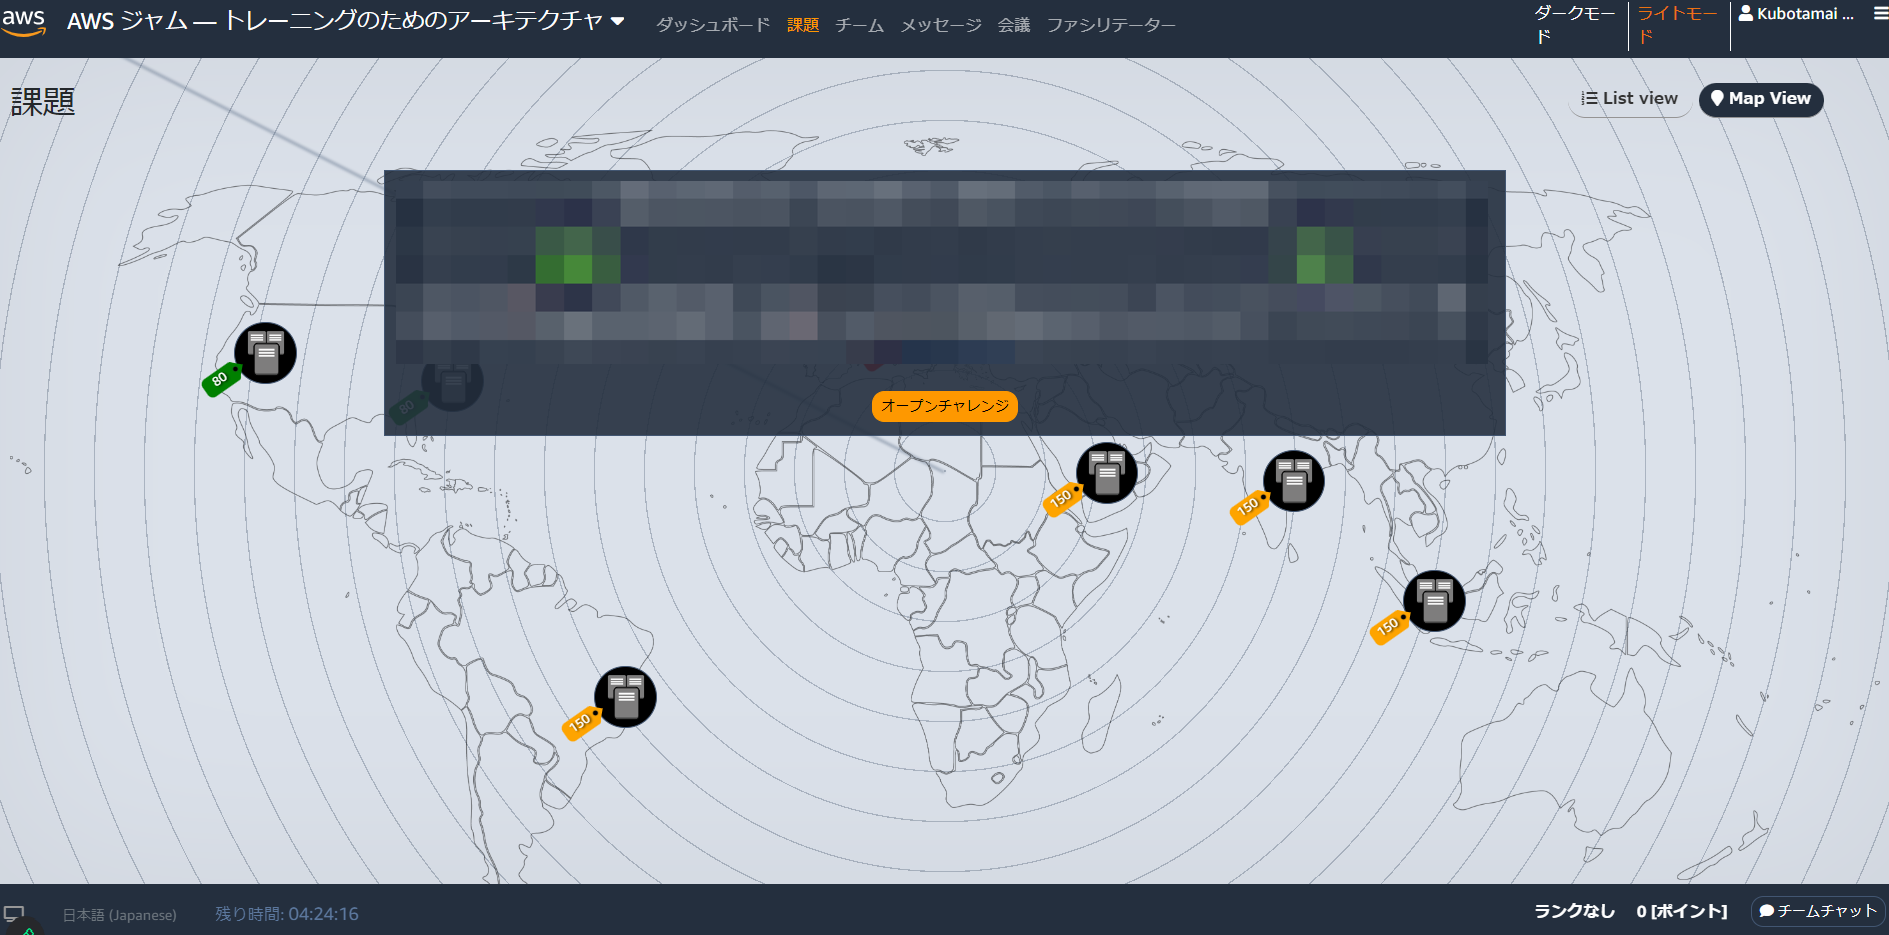
Task: Click the user profile icon next to Kubotamai
Action: [1746, 13]
